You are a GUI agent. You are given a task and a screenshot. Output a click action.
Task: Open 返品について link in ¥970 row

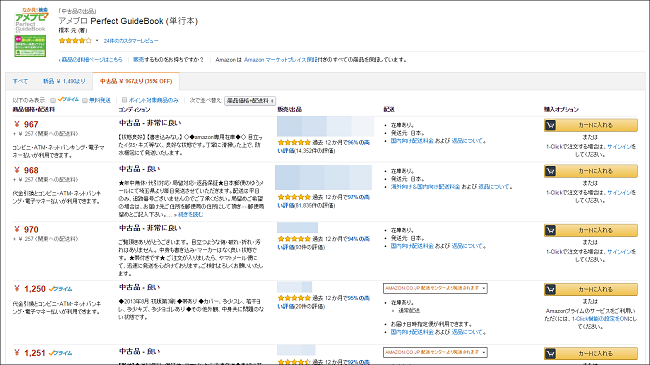click(x=468, y=246)
